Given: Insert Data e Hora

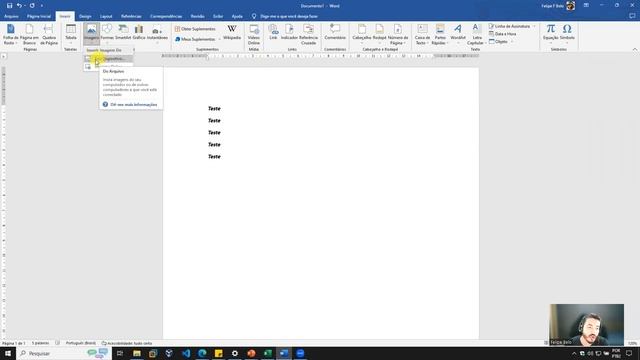Looking at the screenshot, I should (x=503, y=34).
